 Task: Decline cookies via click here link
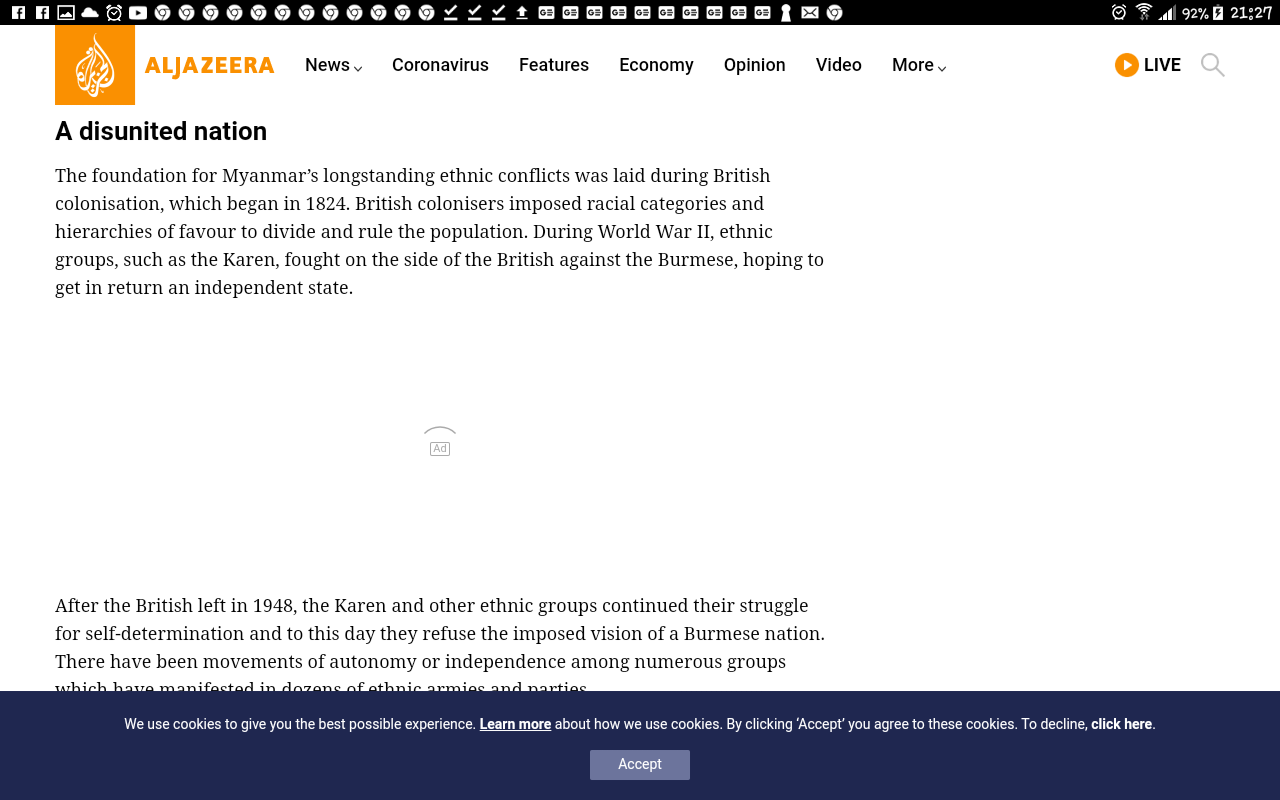(x=1121, y=724)
